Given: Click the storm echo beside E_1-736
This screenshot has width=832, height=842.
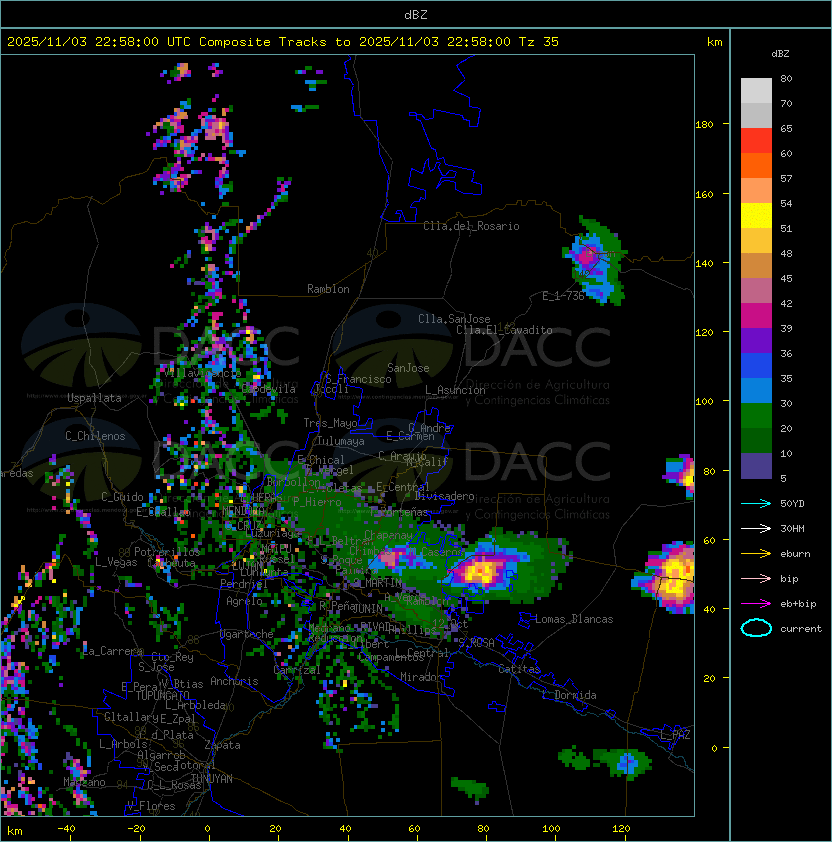Looking at the screenshot, I should 595,260.
